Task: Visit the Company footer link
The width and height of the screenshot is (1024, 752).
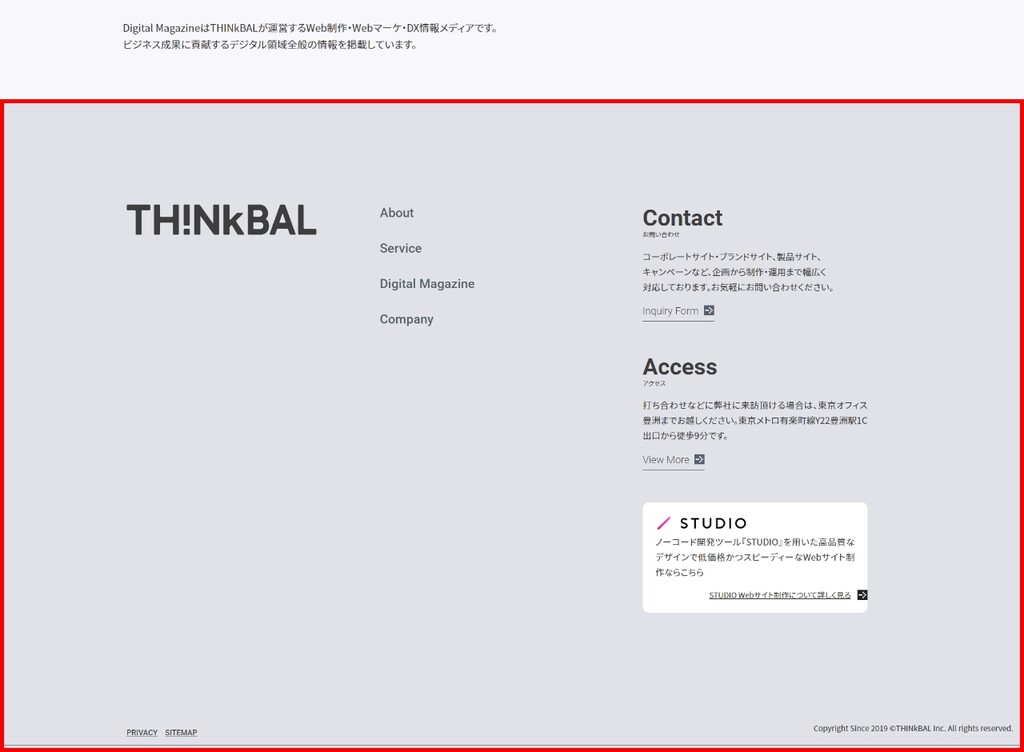Action: pyautogui.click(x=406, y=319)
